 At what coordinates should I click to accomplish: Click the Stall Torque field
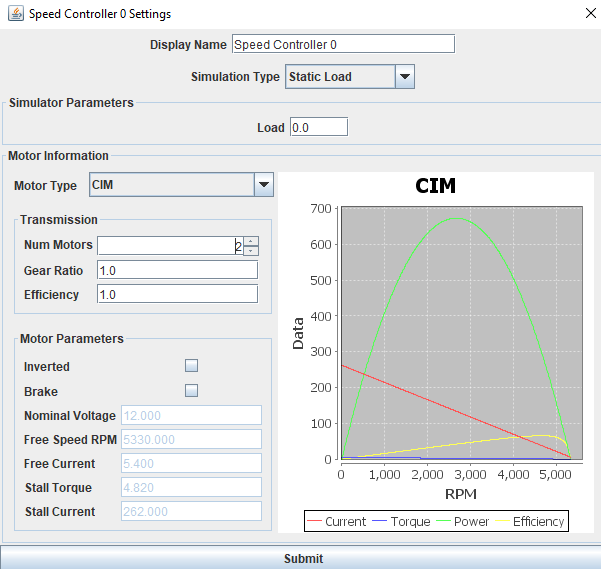tap(191, 487)
